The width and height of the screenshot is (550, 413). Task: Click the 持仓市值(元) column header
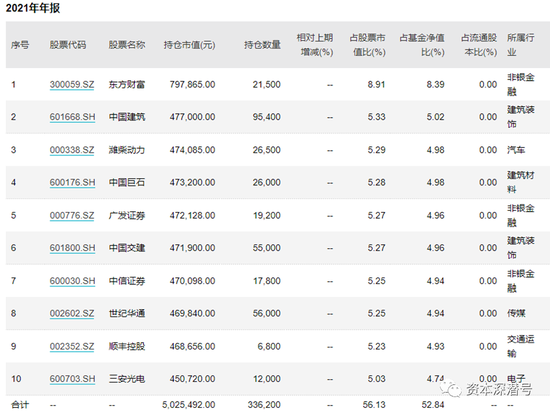(189, 45)
